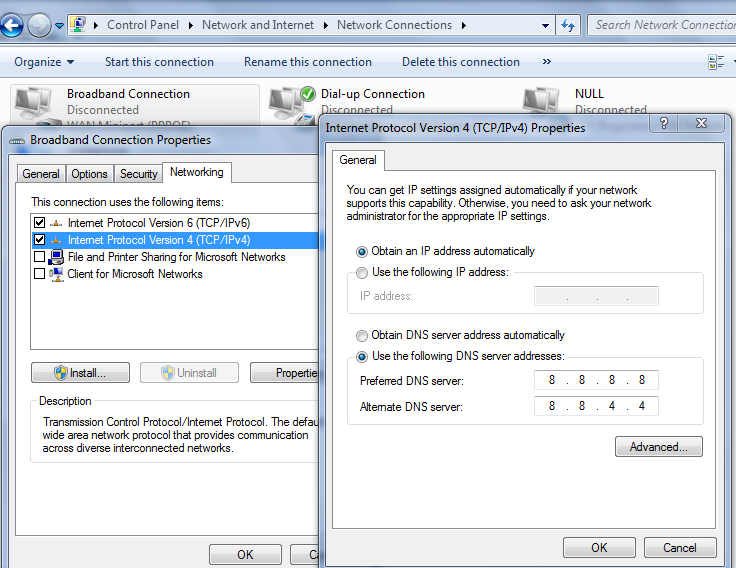Select File and Printer Sharing for Microsoft Networks
This screenshot has height=568, width=736.
click(176, 257)
